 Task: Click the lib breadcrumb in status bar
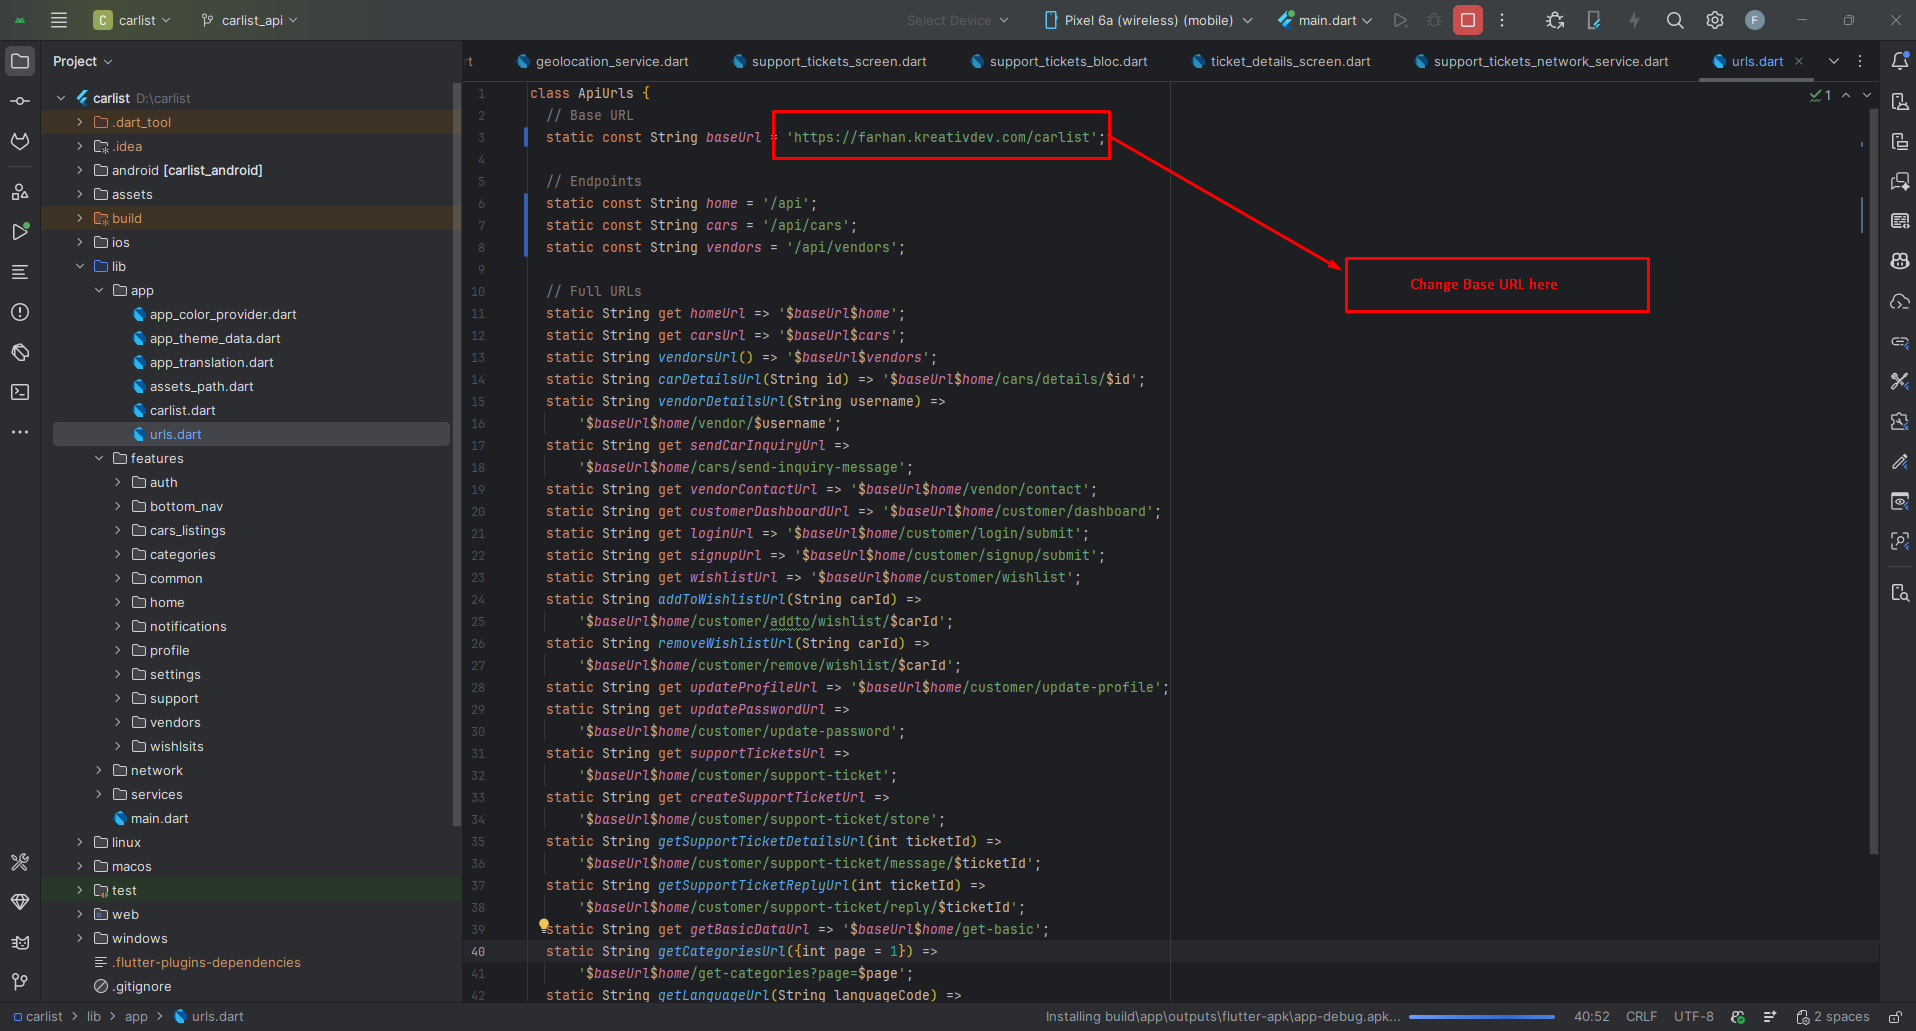(94, 1016)
